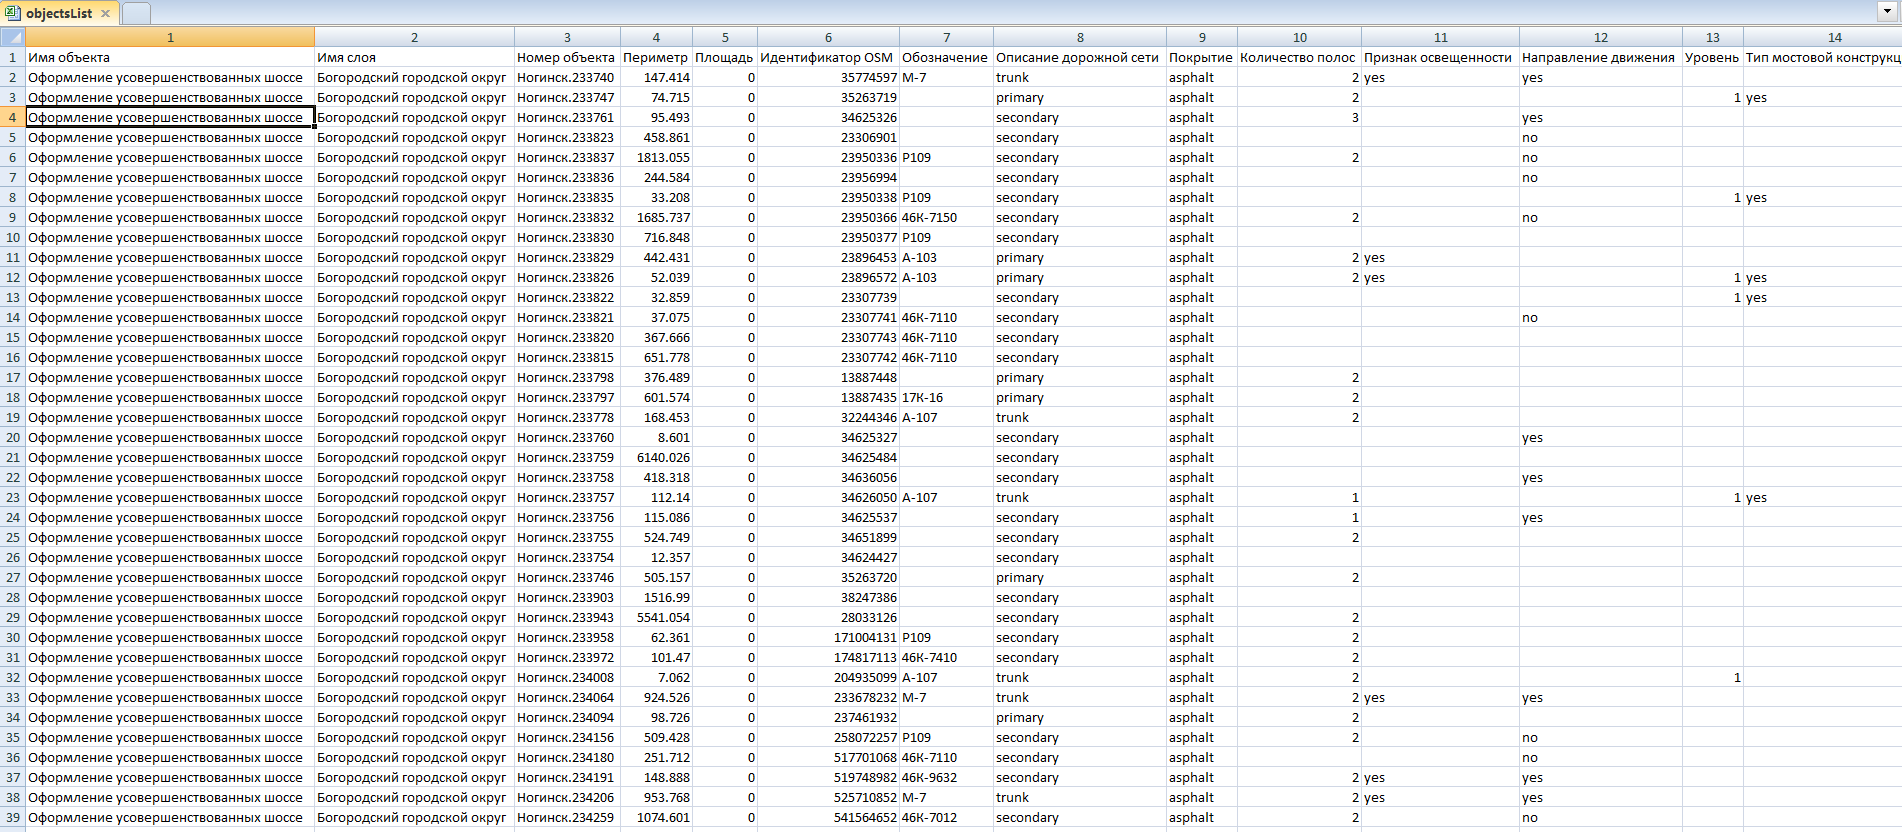Viewport: 1902px width, 832px height.
Task: Select 'Богородский городской округ' in Ногинск.233943 row
Action: click(x=414, y=617)
